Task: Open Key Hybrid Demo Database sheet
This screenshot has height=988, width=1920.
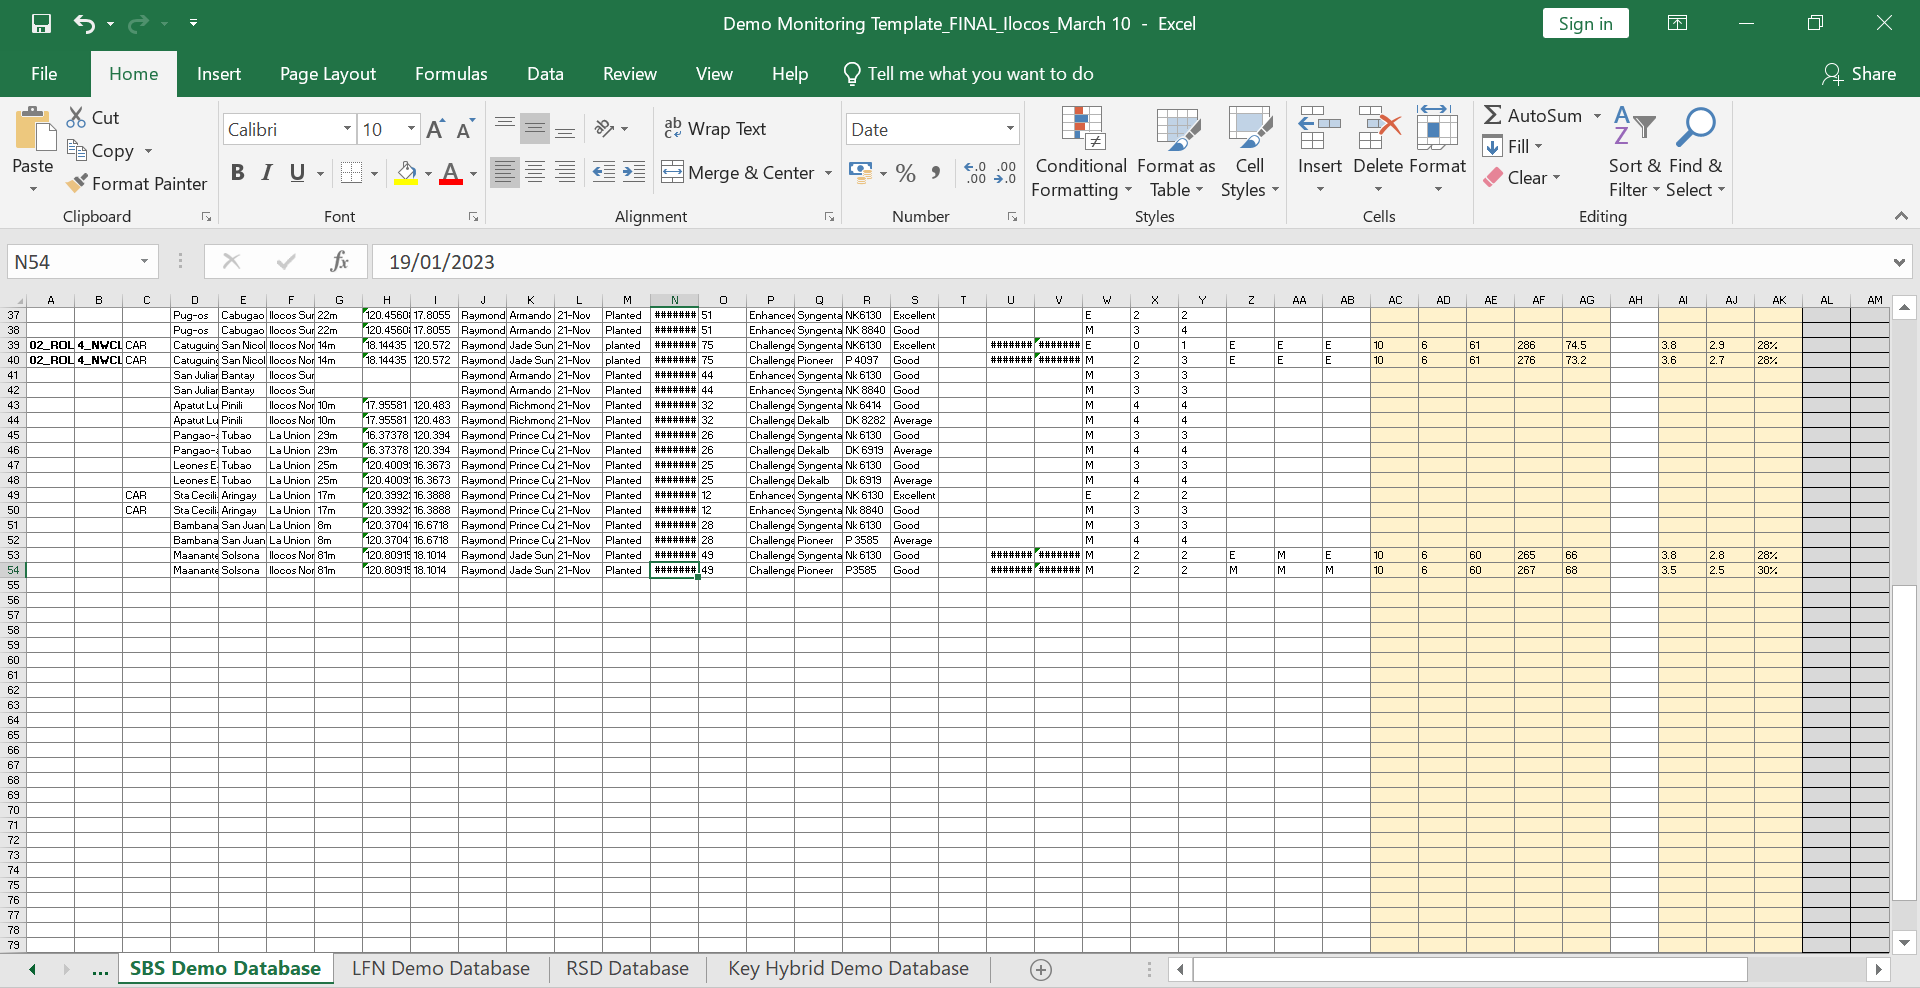Action: (848, 968)
